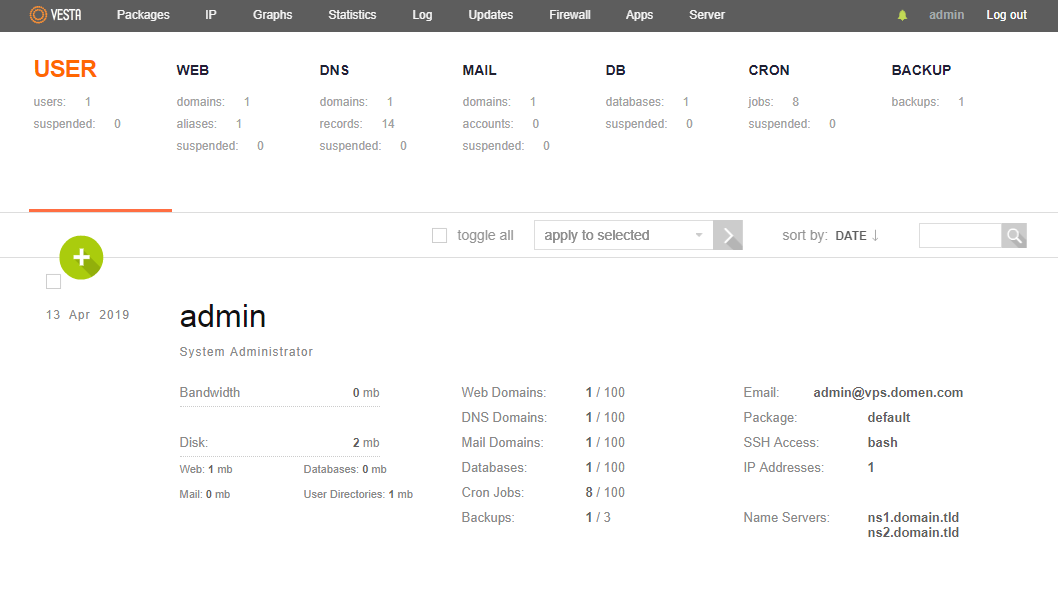
Task: Open the CRON section tab
Action: click(x=769, y=71)
